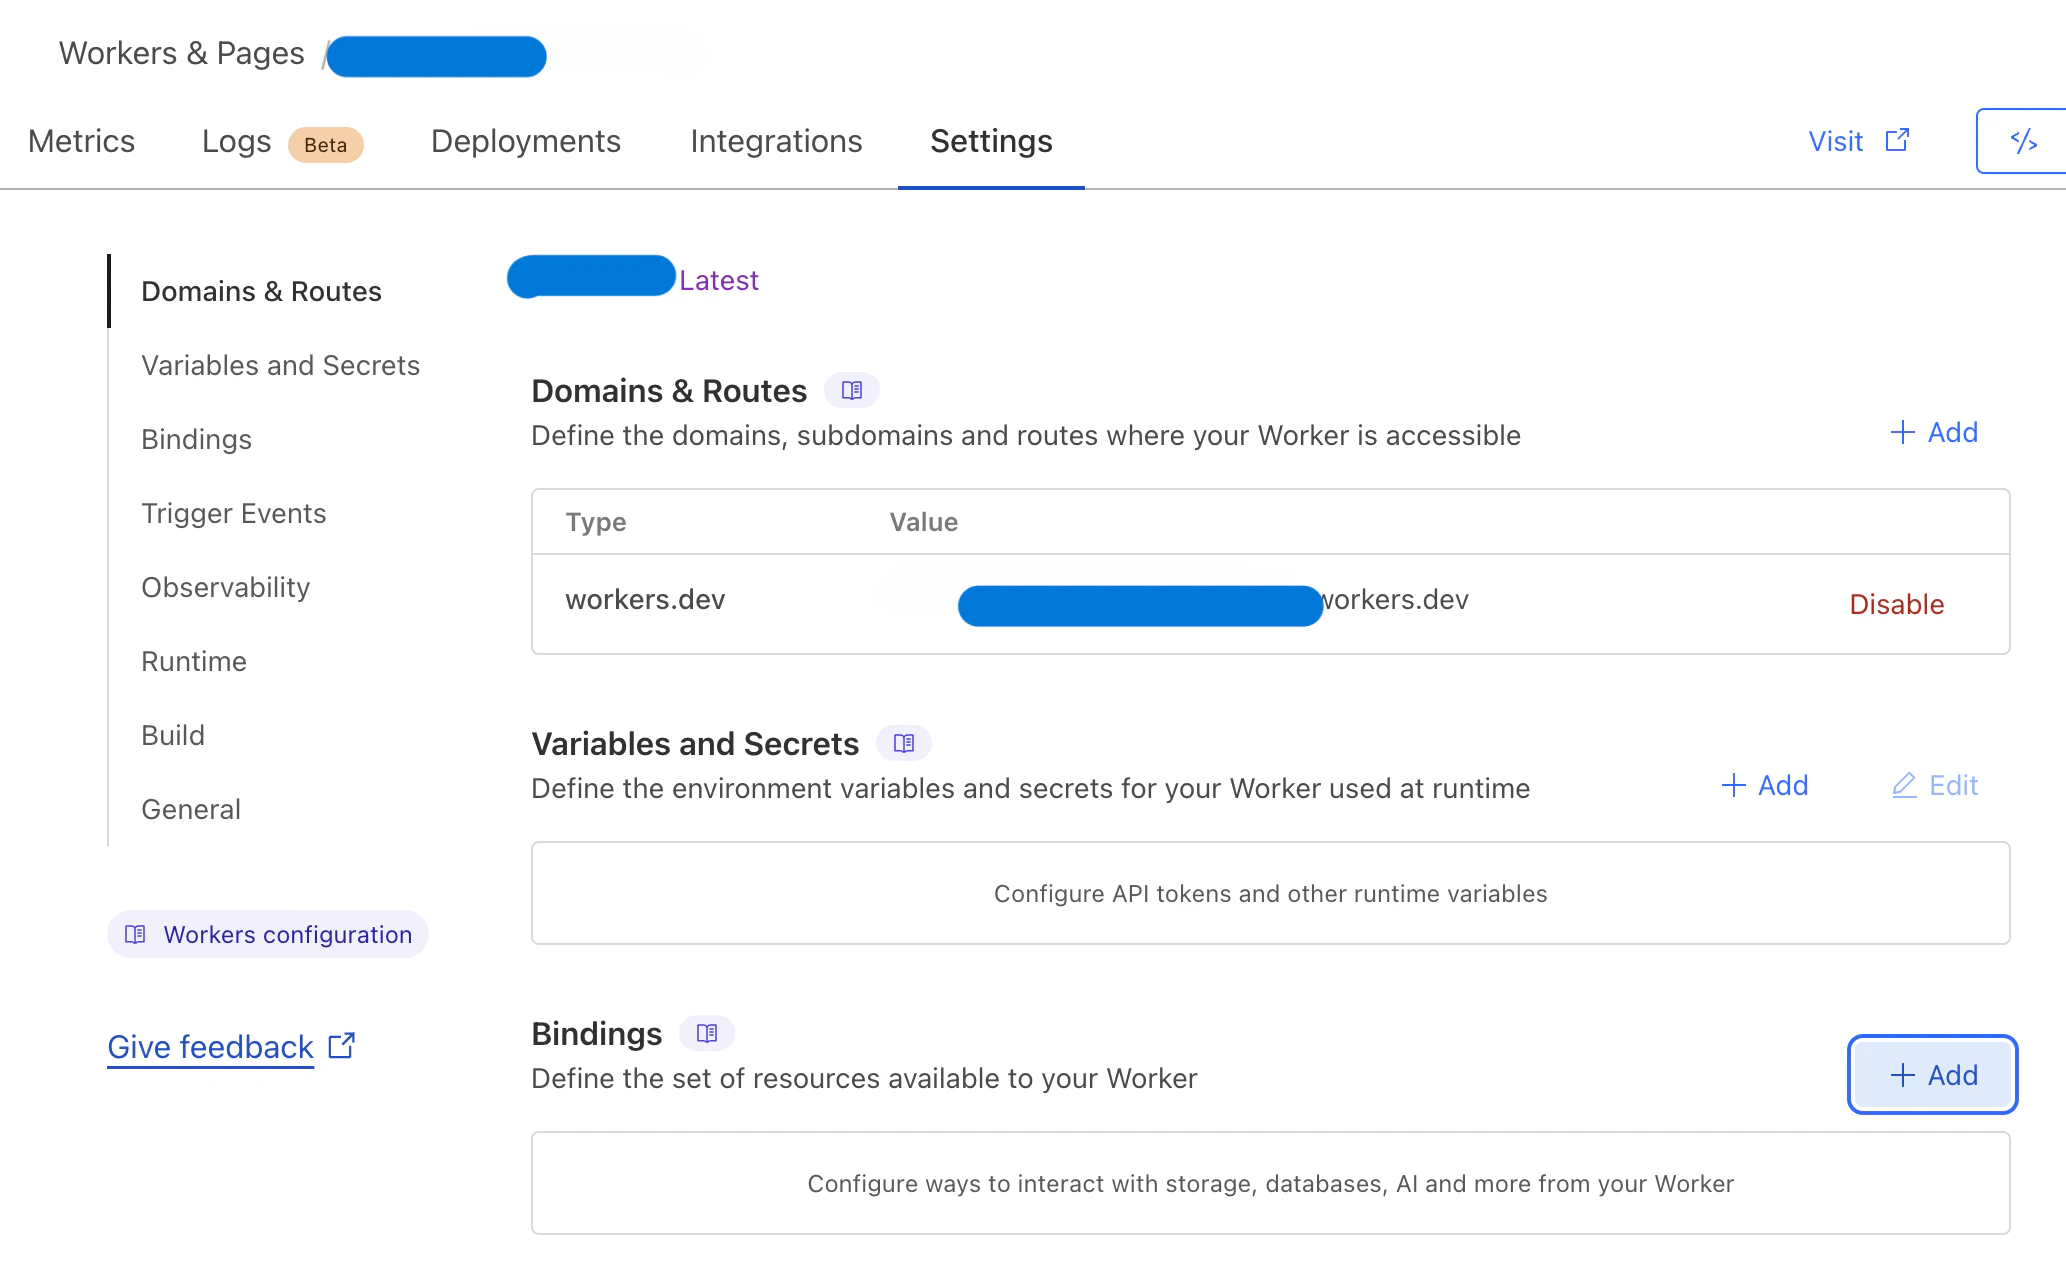2066x1282 pixels.
Task: Go to Workers & Pages breadcrumb
Action: (x=181, y=53)
